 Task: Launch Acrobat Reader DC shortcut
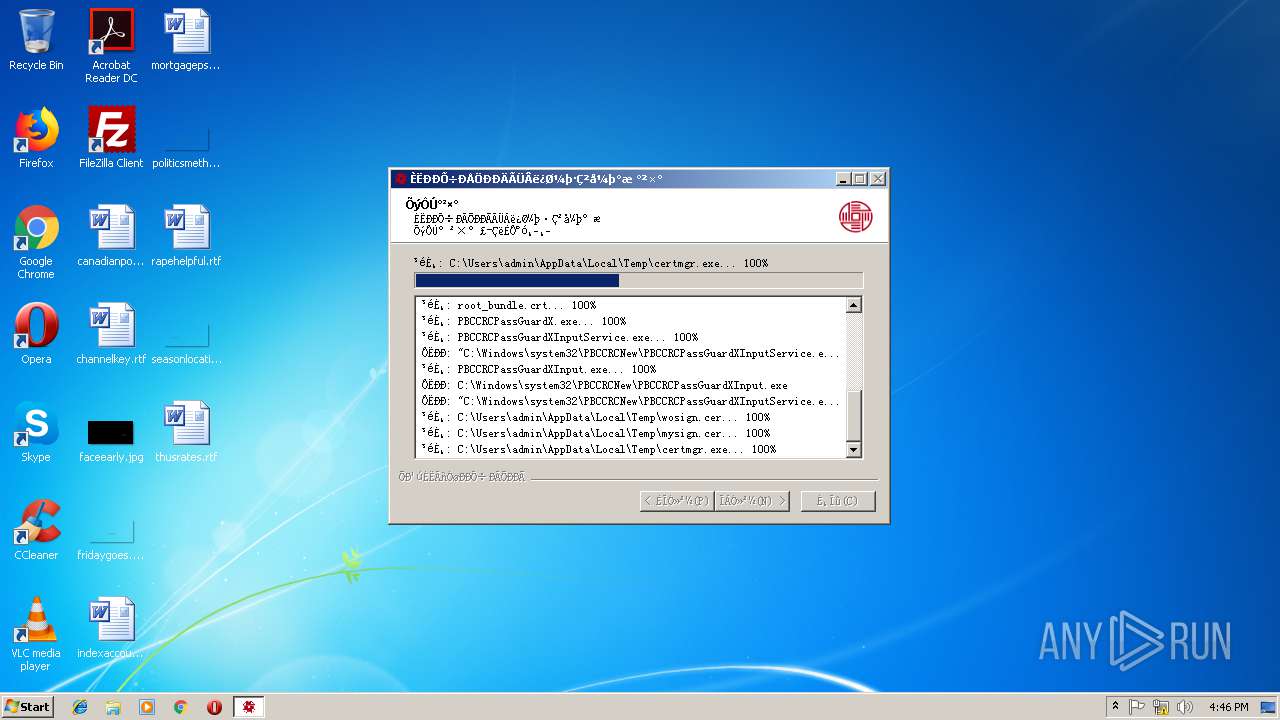[111, 46]
